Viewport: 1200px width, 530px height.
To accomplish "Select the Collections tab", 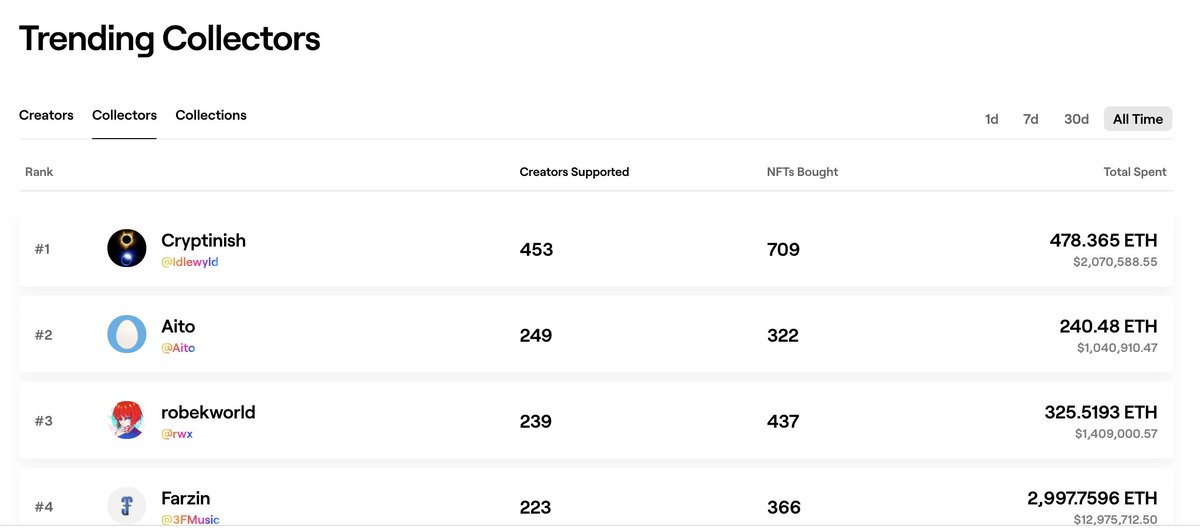I will click(211, 115).
